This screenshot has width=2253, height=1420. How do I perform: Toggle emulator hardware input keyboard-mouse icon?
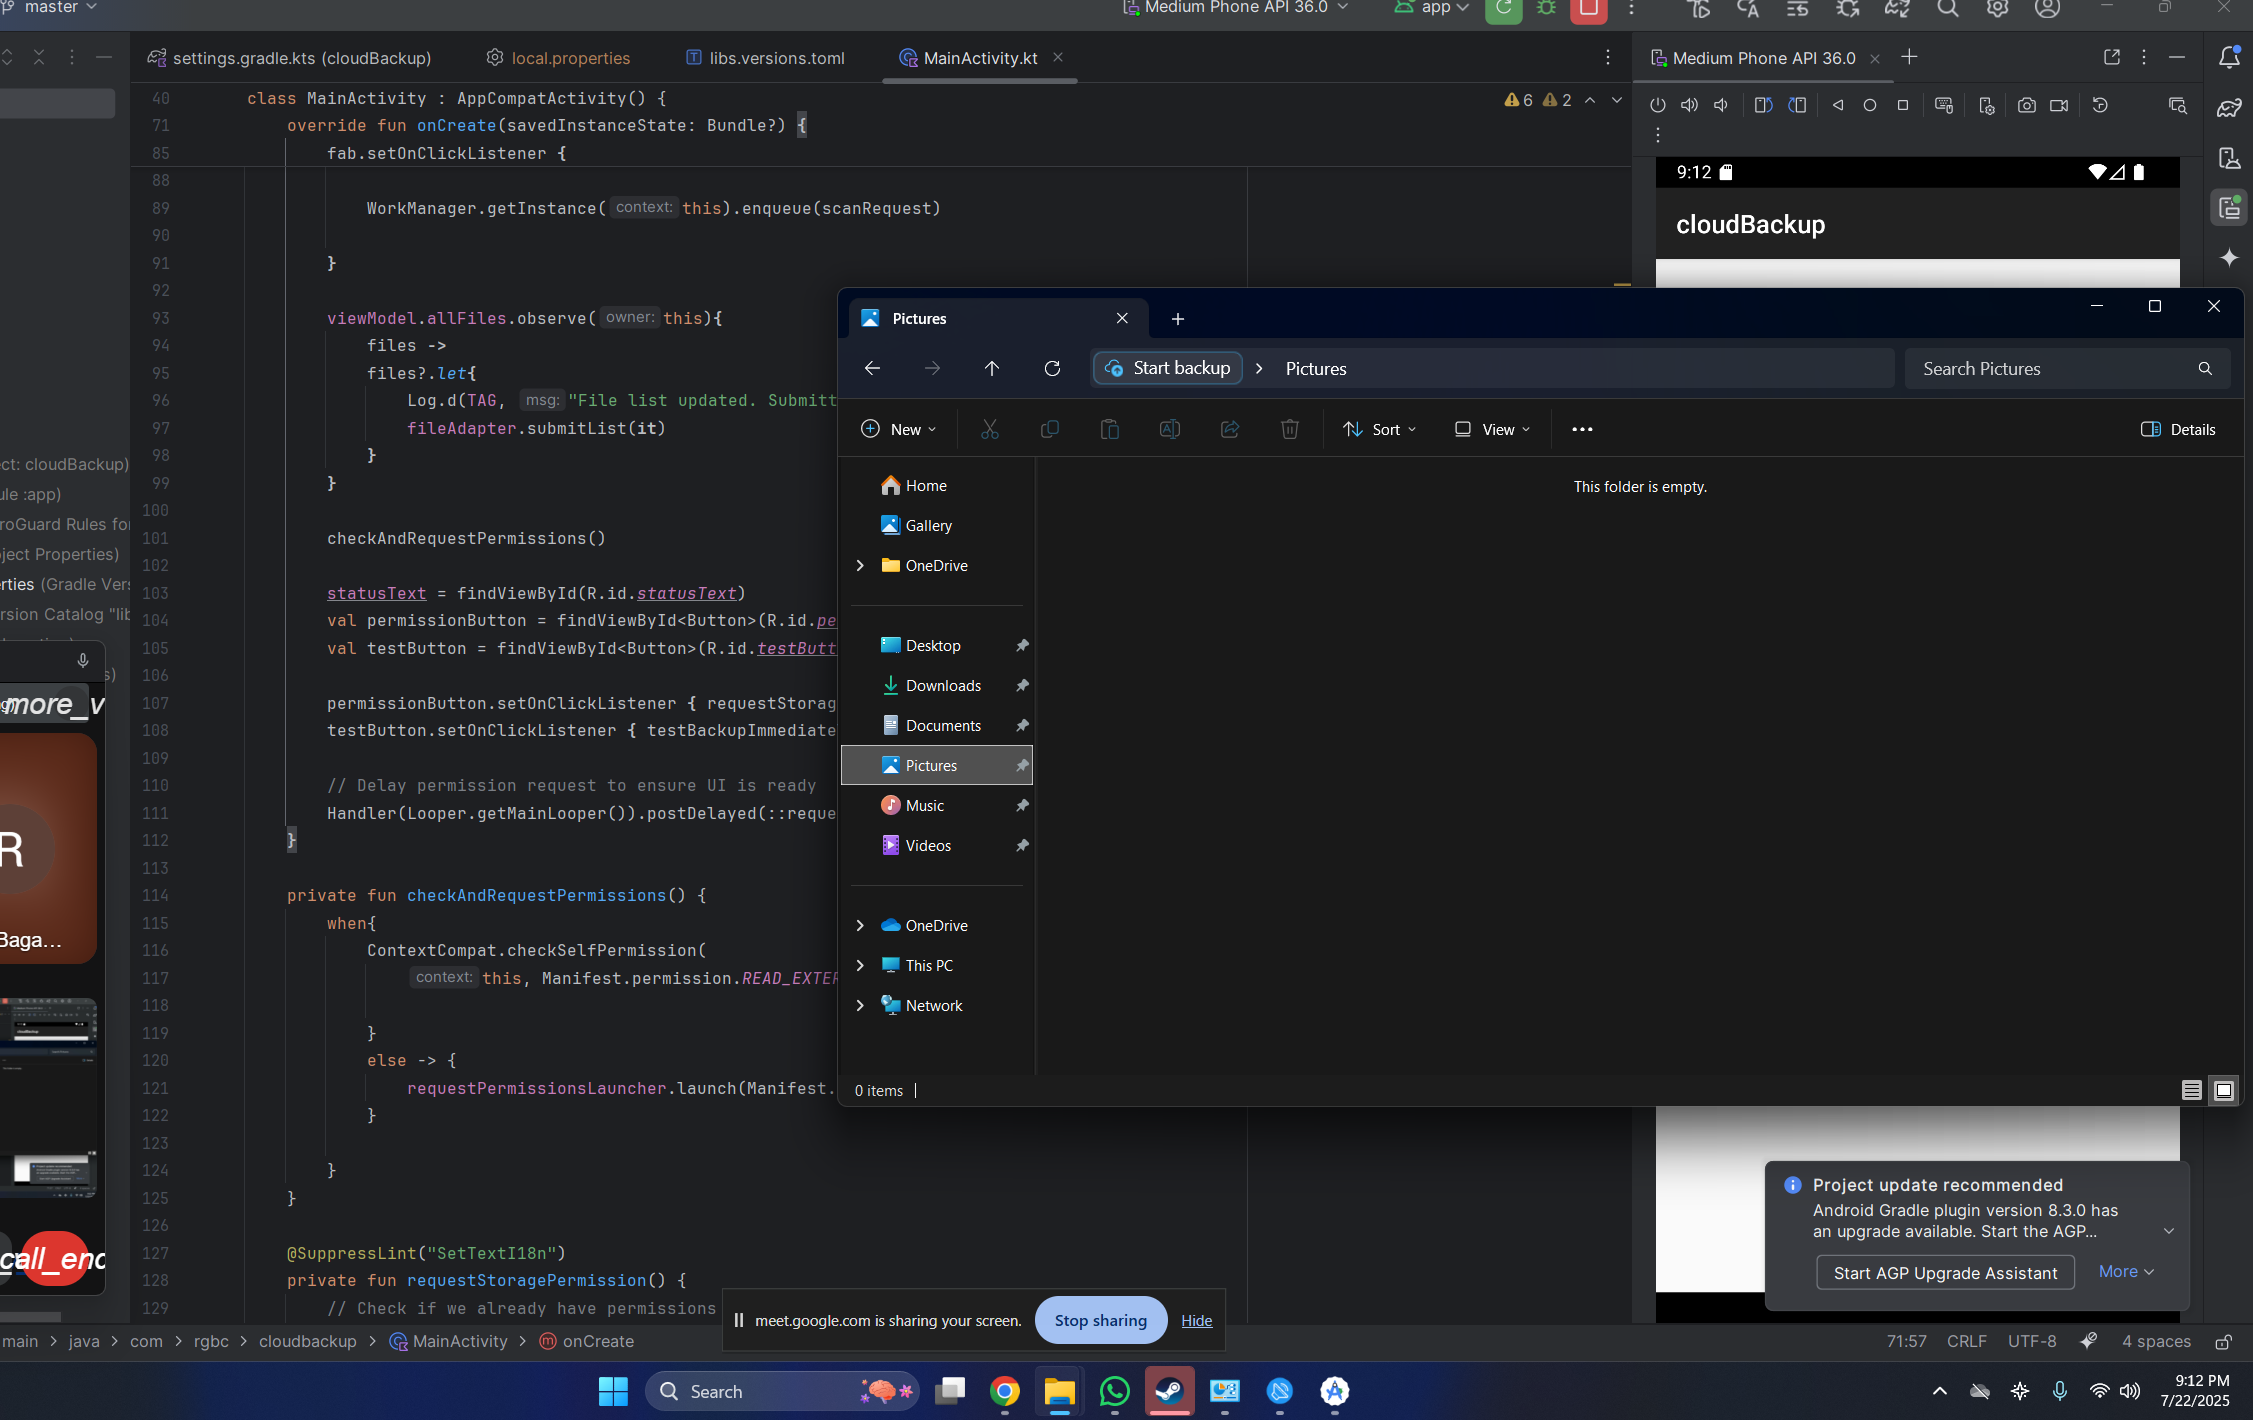click(x=1943, y=105)
